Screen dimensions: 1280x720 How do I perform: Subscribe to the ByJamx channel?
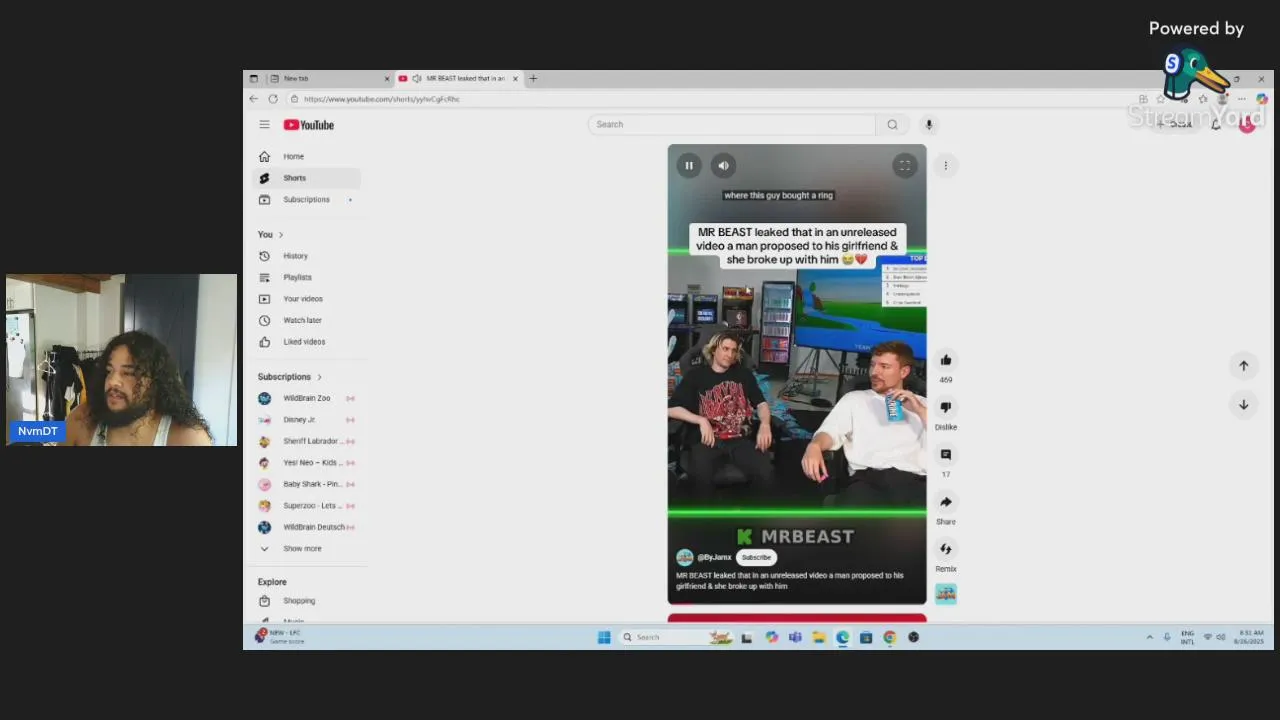pos(756,557)
